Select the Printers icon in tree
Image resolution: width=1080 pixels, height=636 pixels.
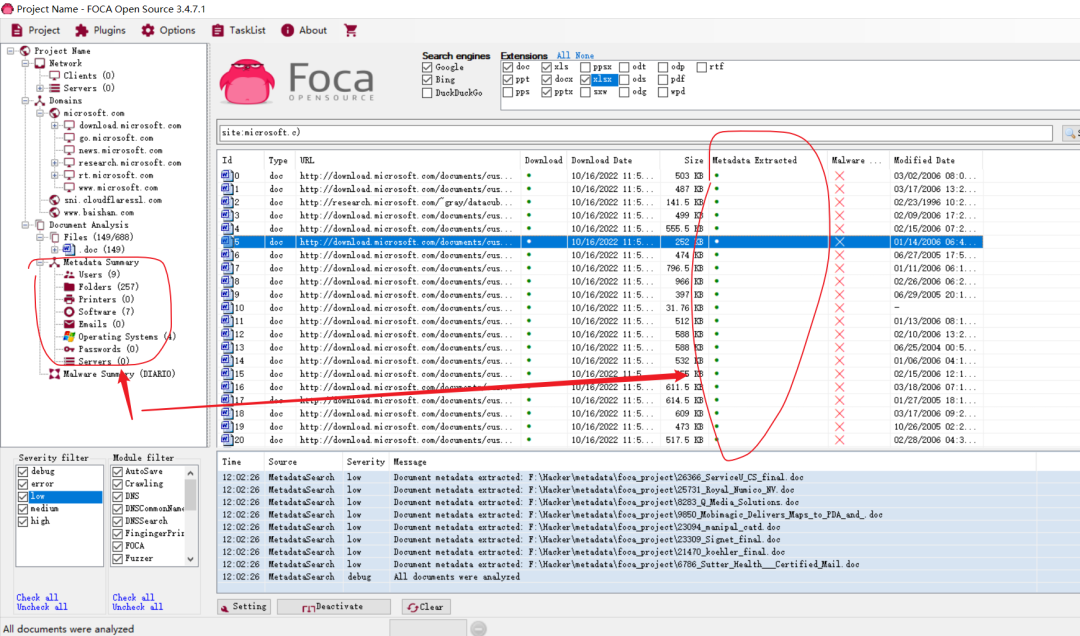pos(69,299)
